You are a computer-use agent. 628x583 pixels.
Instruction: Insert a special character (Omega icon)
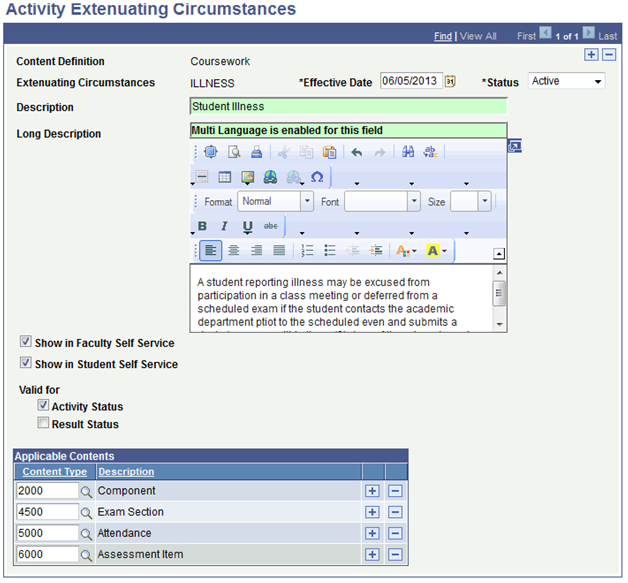point(317,177)
